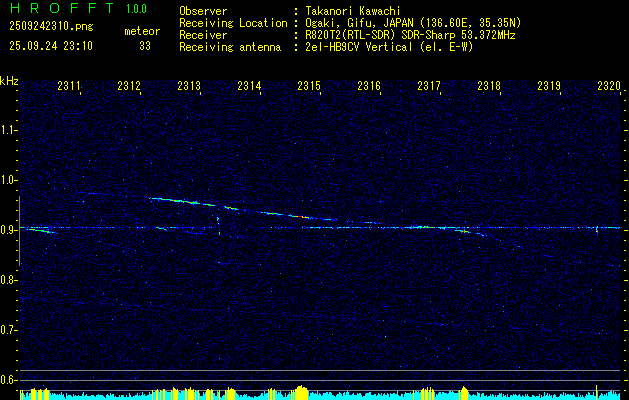Click the 0.8 kHz frequency label
This screenshot has height=400, width=629.
[x=9, y=280]
